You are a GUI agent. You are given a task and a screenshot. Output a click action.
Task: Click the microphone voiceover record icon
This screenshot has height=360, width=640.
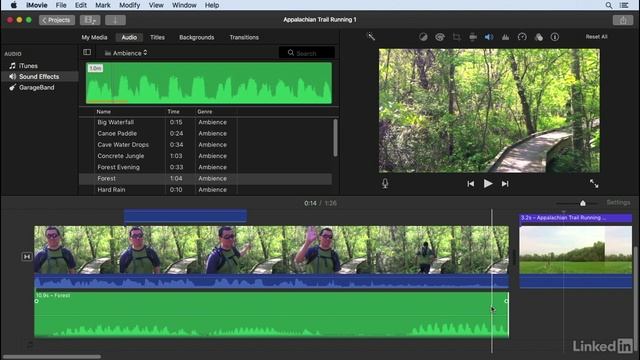pyautogui.click(x=385, y=184)
